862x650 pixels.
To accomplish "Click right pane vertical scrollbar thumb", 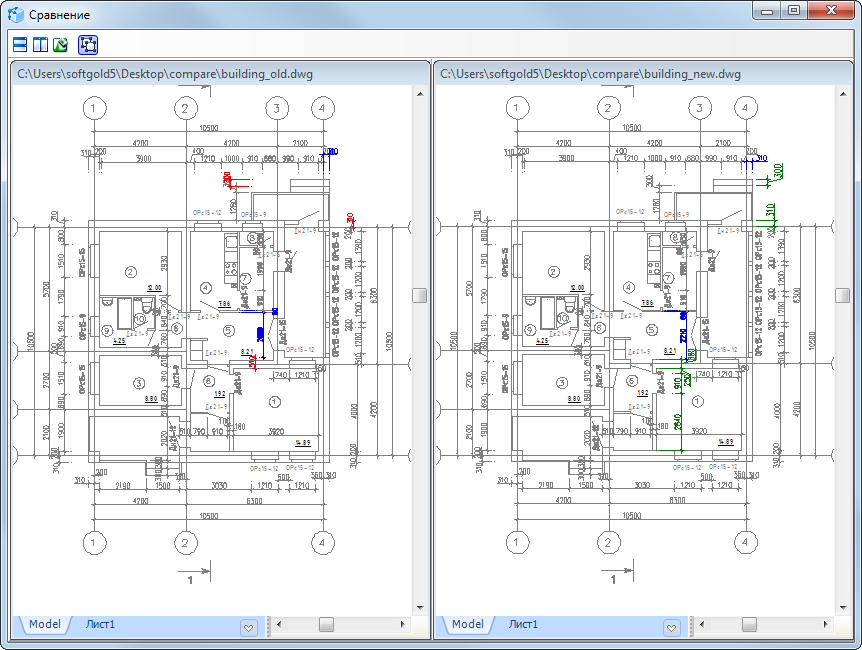I will pyautogui.click(x=843, y=295).
